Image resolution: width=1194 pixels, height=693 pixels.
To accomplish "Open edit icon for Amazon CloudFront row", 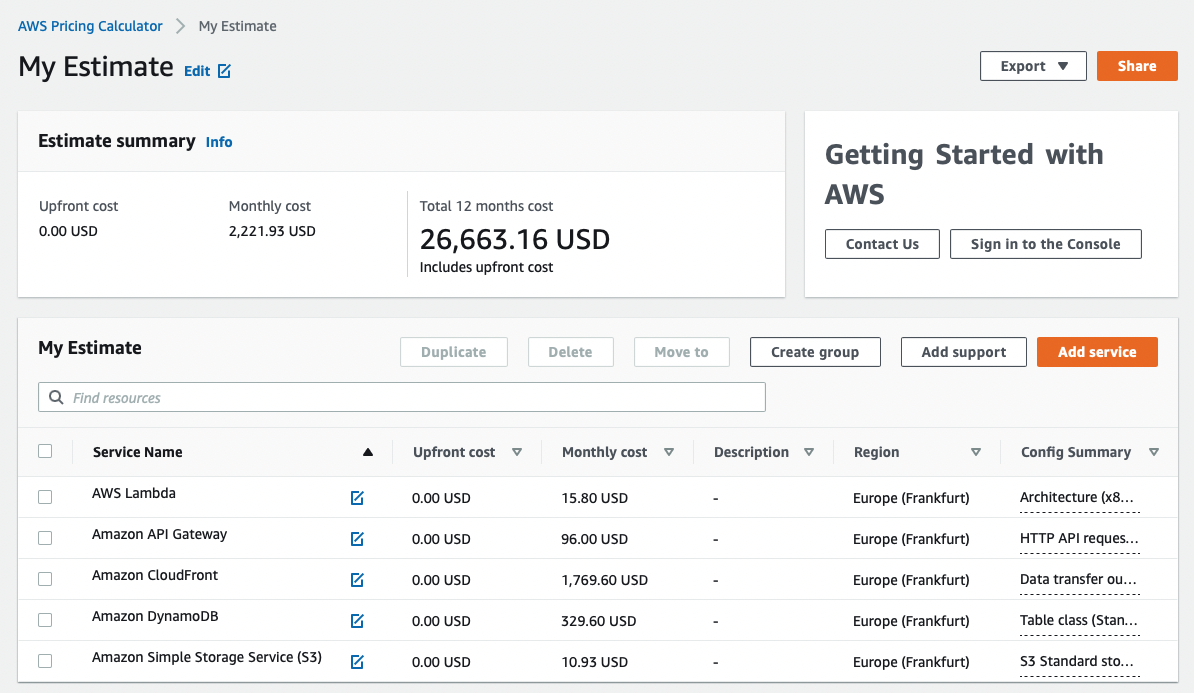I will (x=357, y=580).
